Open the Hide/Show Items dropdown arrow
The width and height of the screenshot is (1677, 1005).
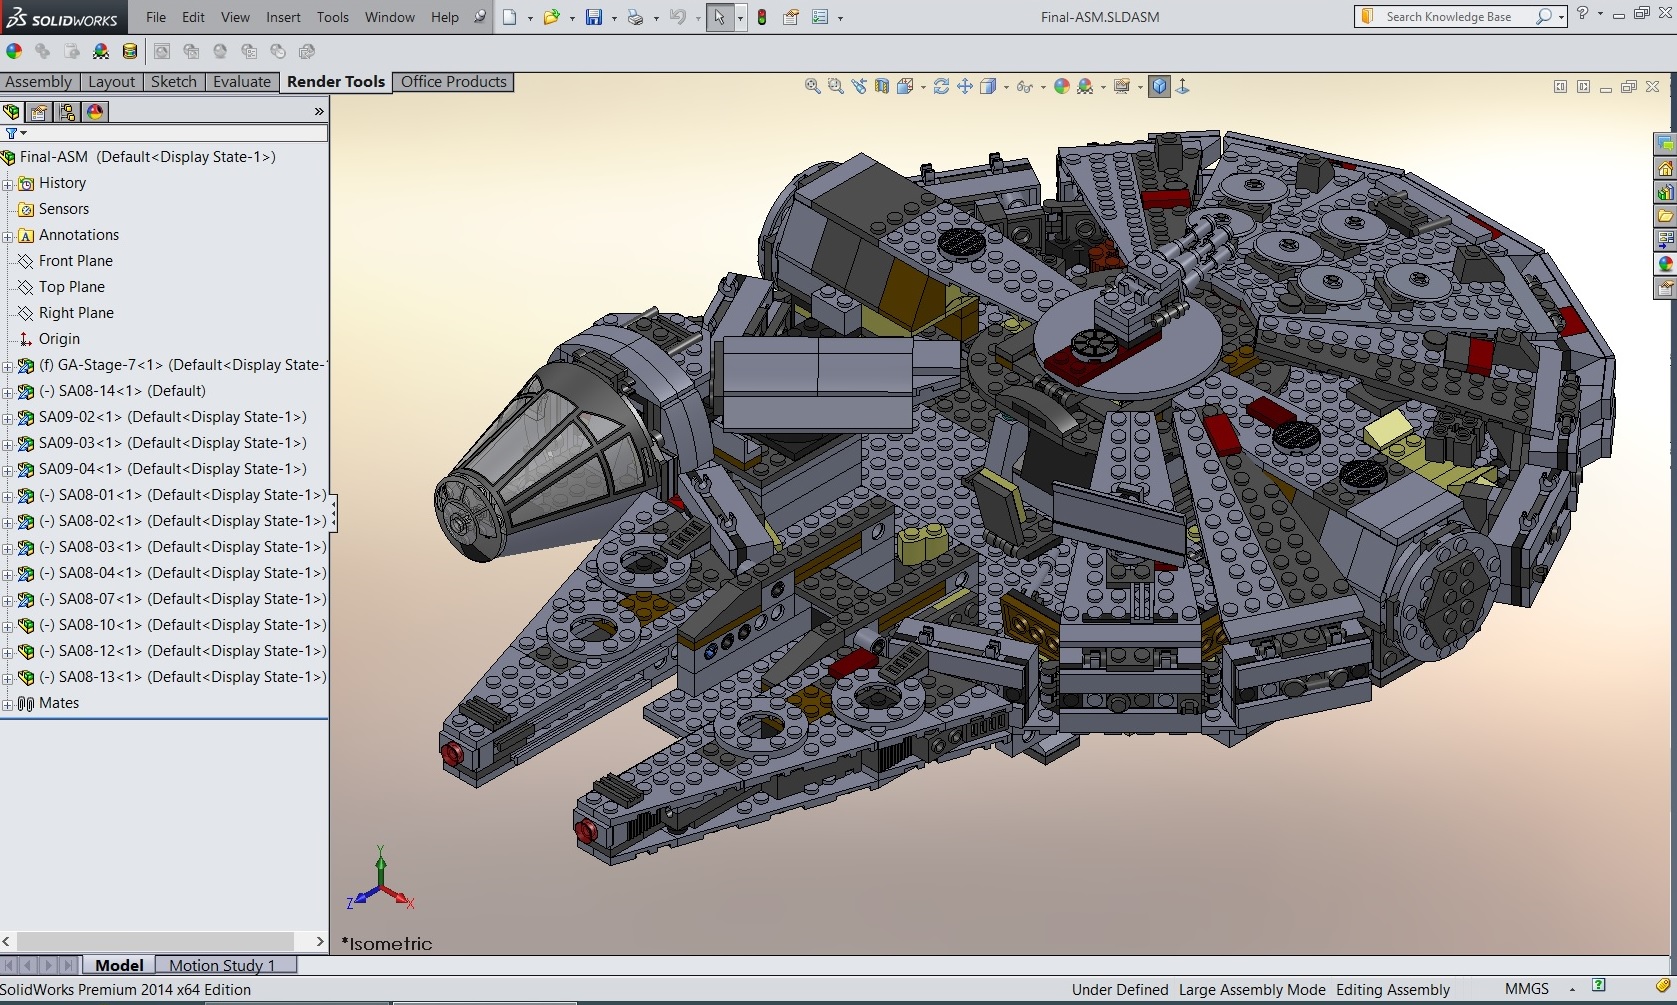tap(1043, 87)
